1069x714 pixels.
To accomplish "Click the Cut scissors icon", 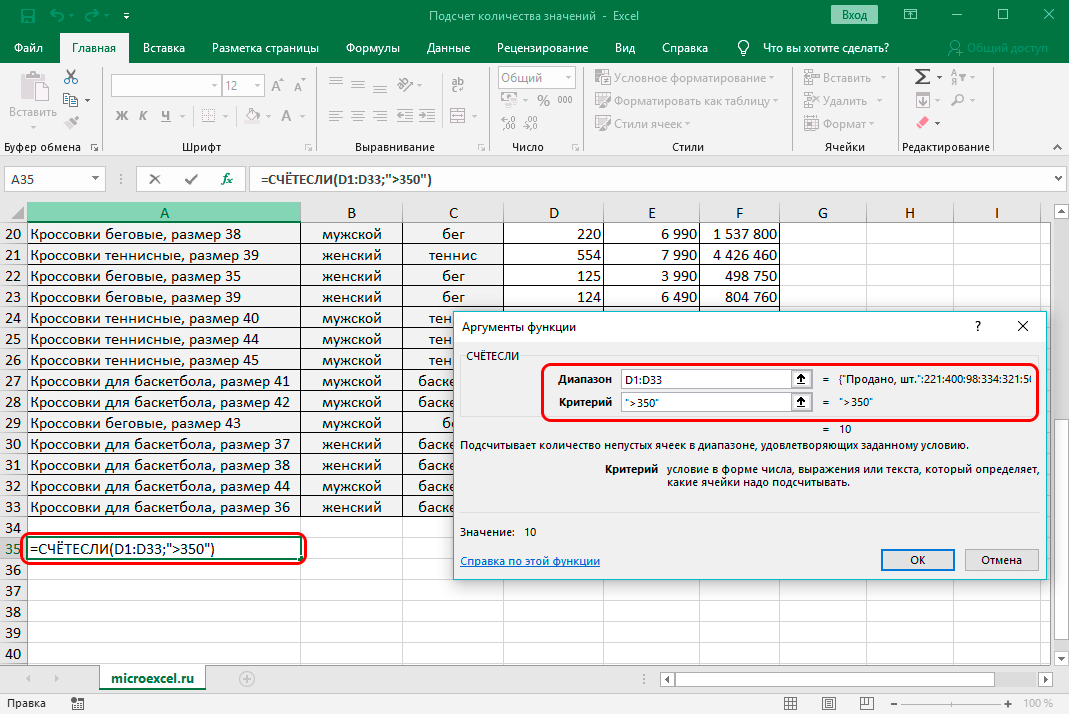I will pyautogui.click(x=71, y=77).
